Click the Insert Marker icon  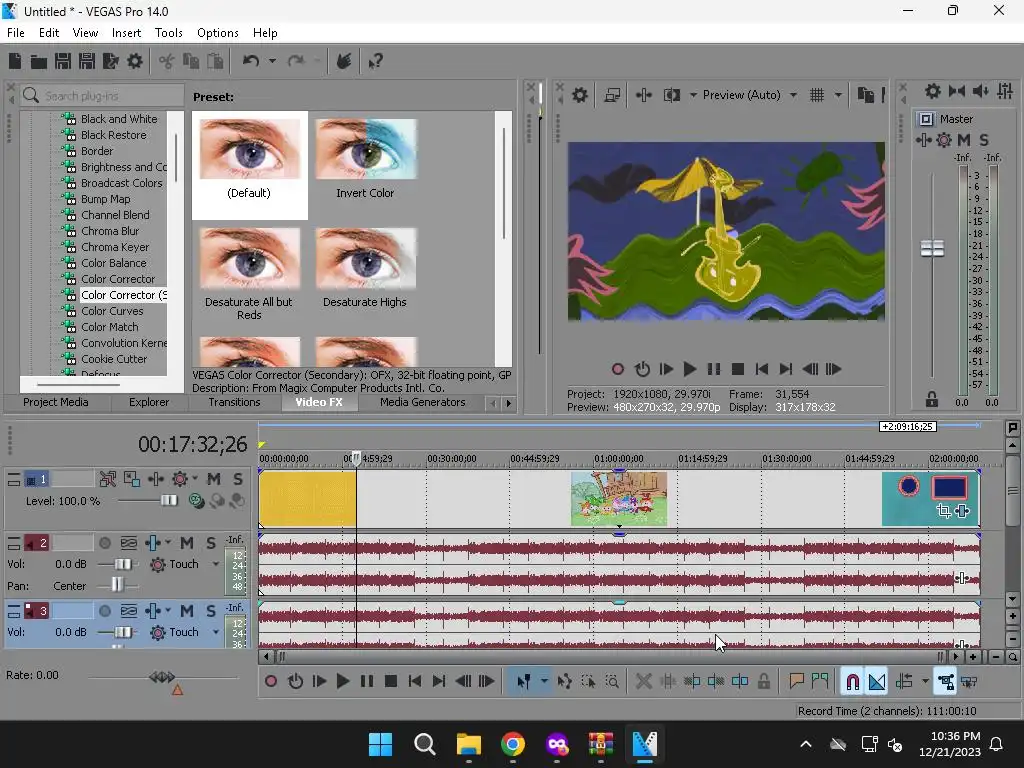(796, 682)
